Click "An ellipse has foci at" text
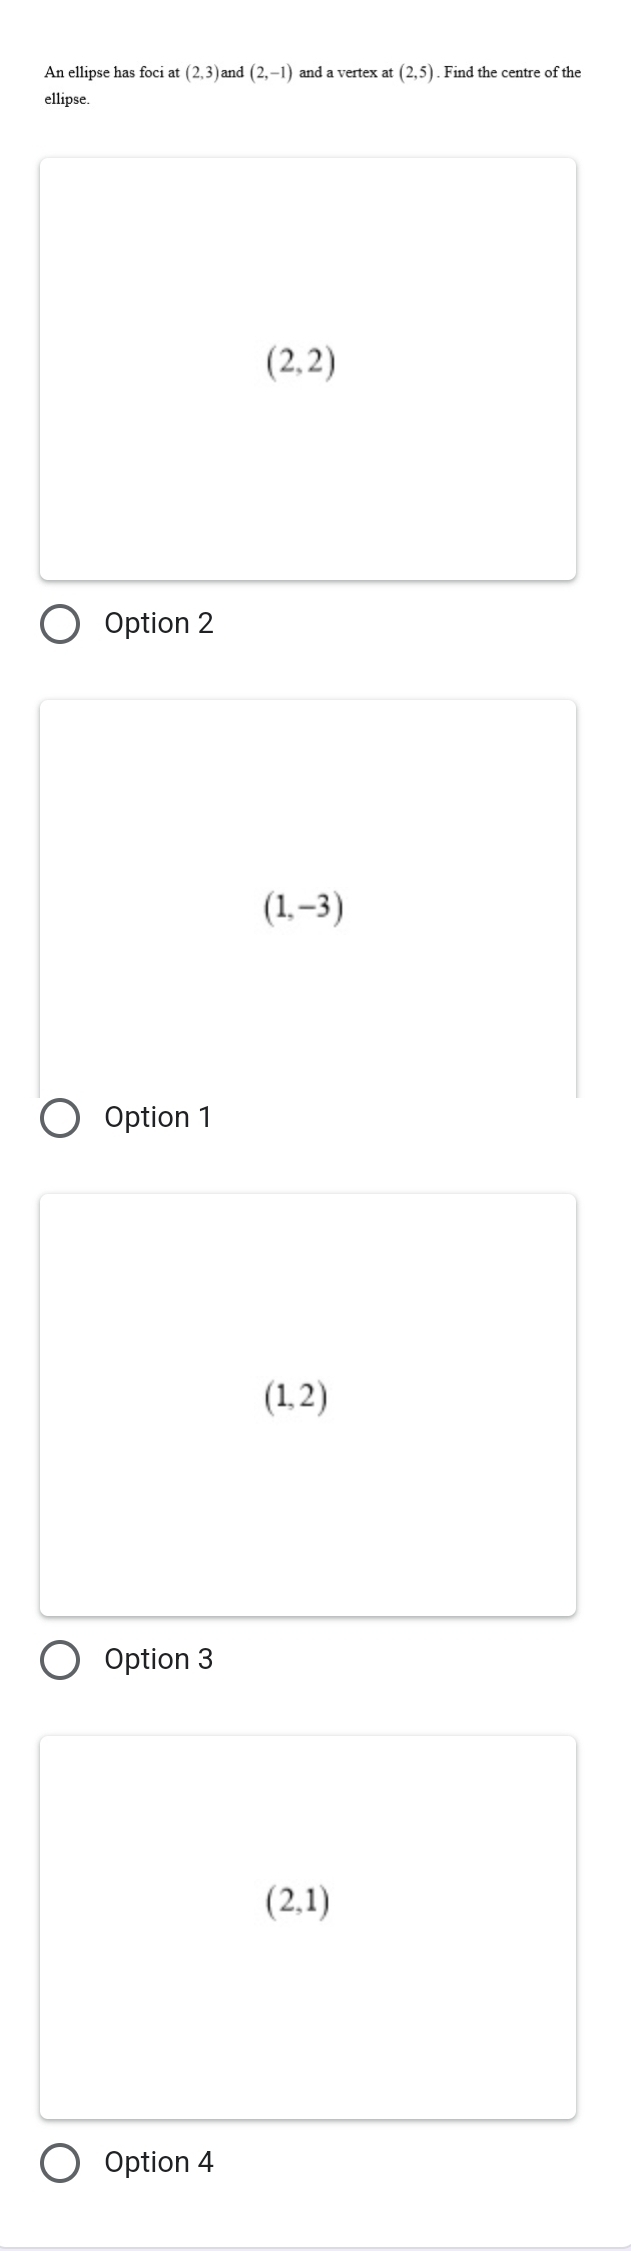This screenshot has height=2251, width=631. (112, 73)
